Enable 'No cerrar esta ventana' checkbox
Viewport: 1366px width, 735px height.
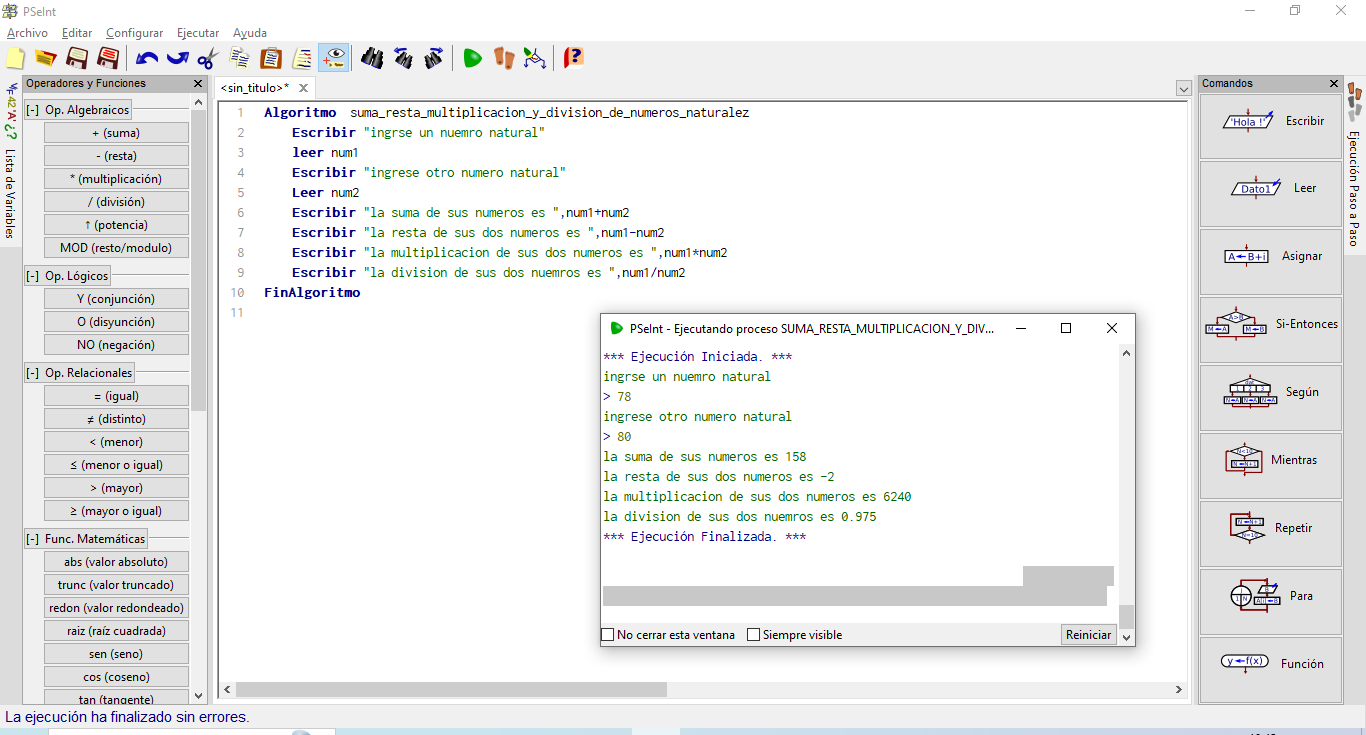(607, 635)
